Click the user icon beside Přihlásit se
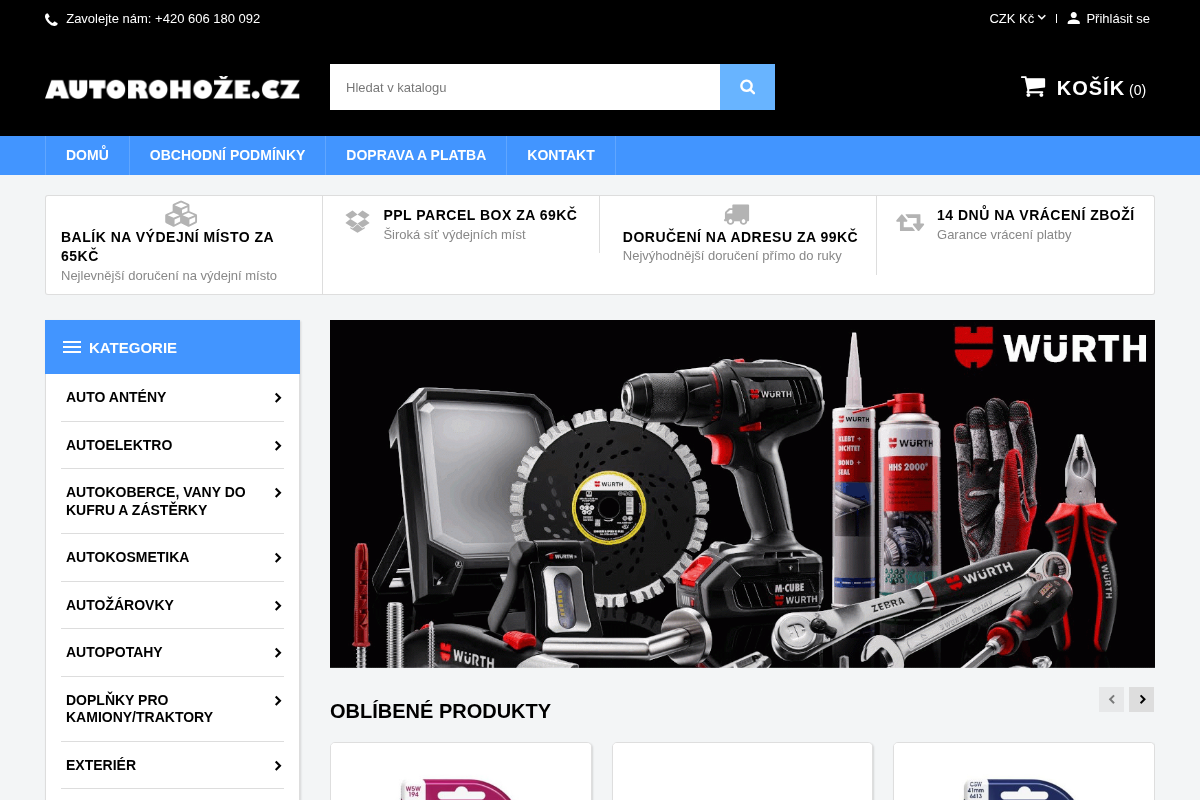Viewport: 1200px width, 800px height. click(1074, 18)
